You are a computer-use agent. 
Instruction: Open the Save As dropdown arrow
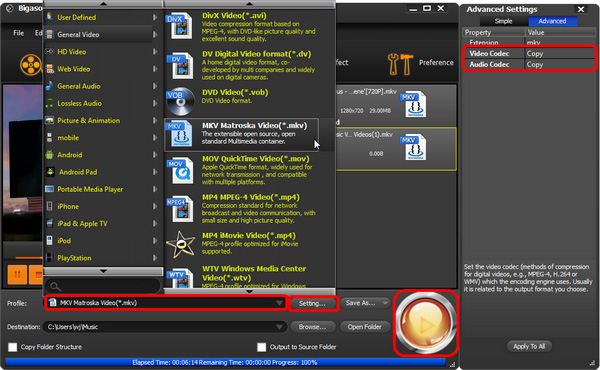click(x=385, y=303)
